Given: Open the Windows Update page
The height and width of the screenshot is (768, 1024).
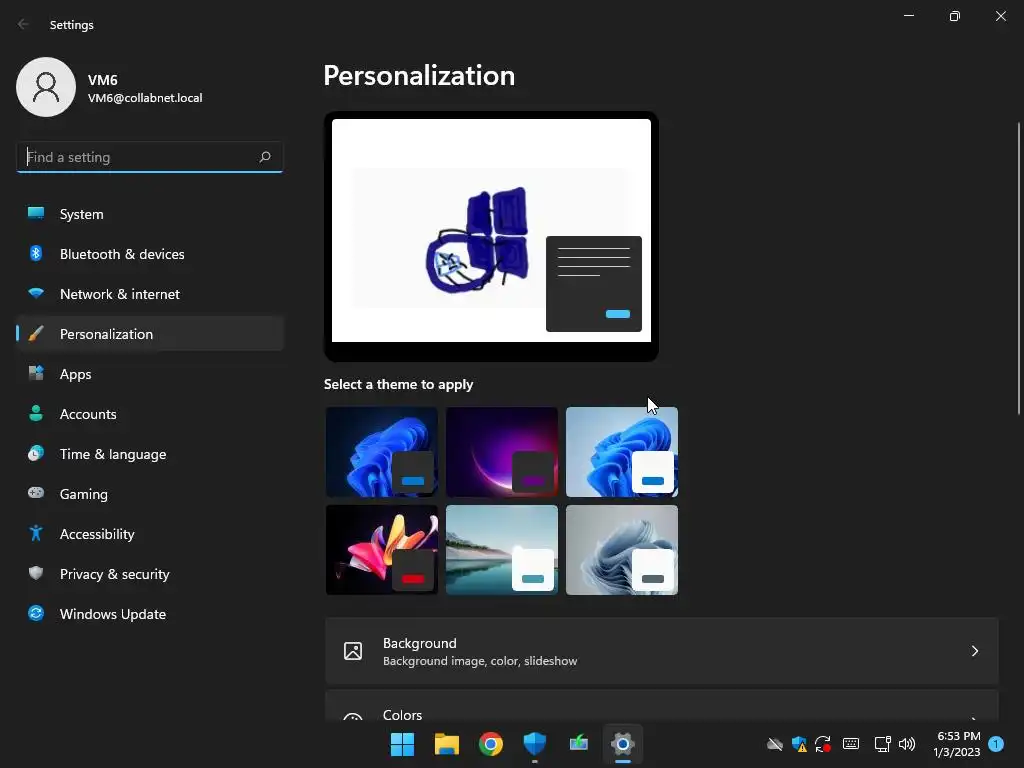Looking at the screenshot, I should tap(150, 614).
